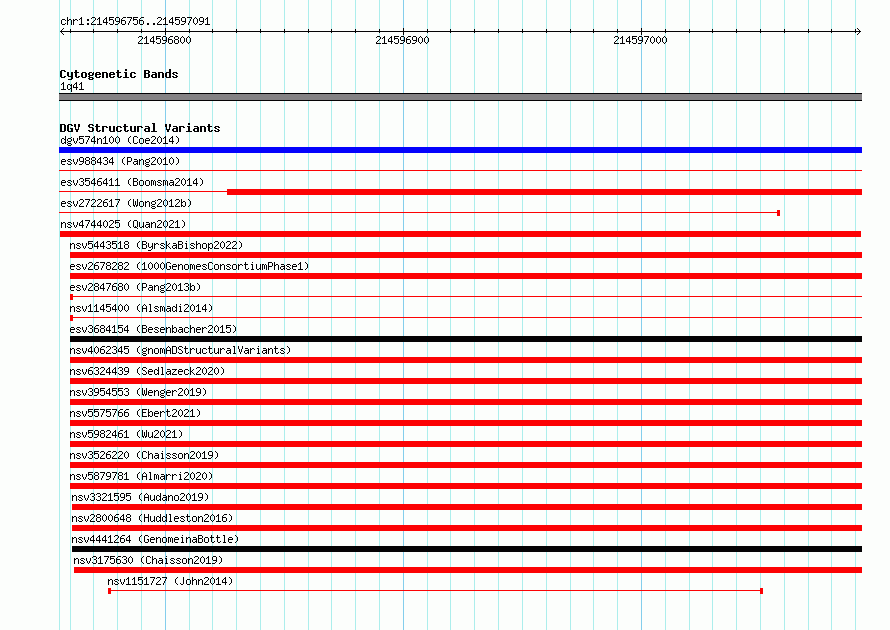Select variant nsv3175630 (Chaisson2019) label
Screen dimensions: 890x630
(148, 560)
